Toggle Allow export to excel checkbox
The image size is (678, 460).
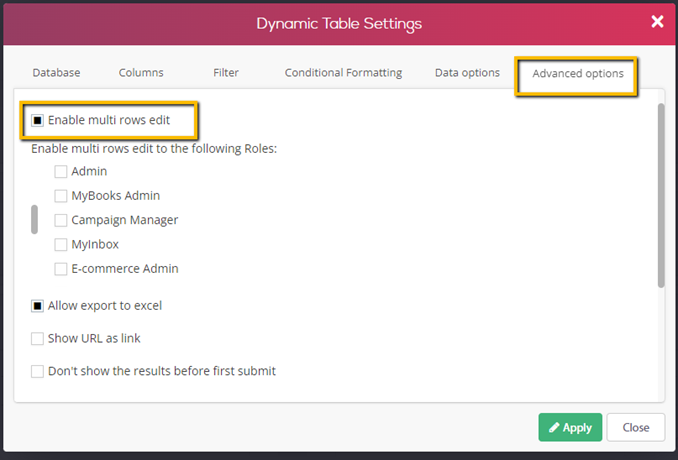coord(38,306)
